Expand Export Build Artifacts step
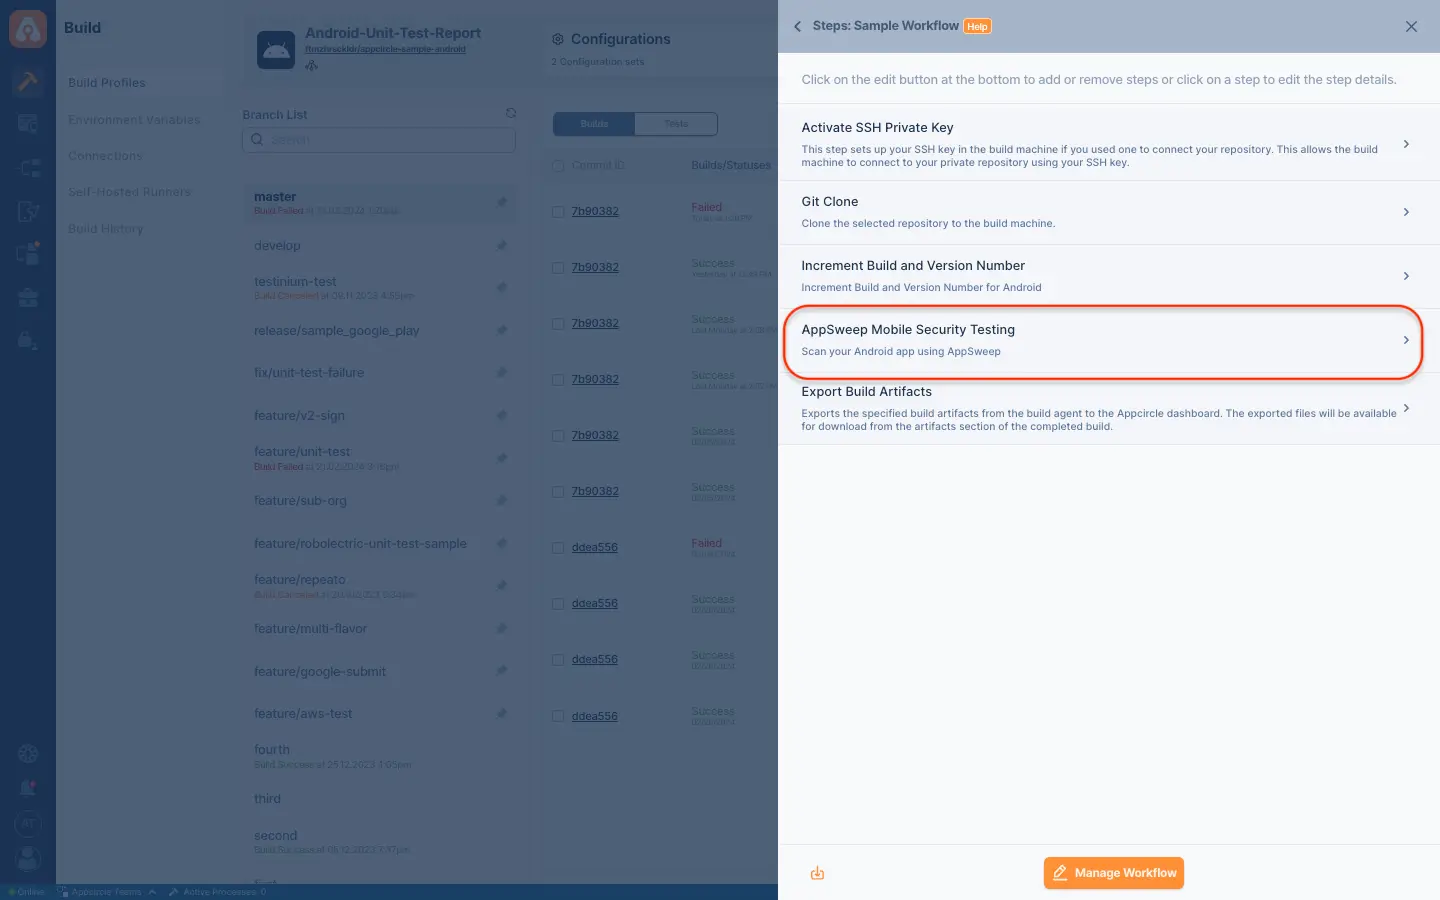 [1406, 408]
